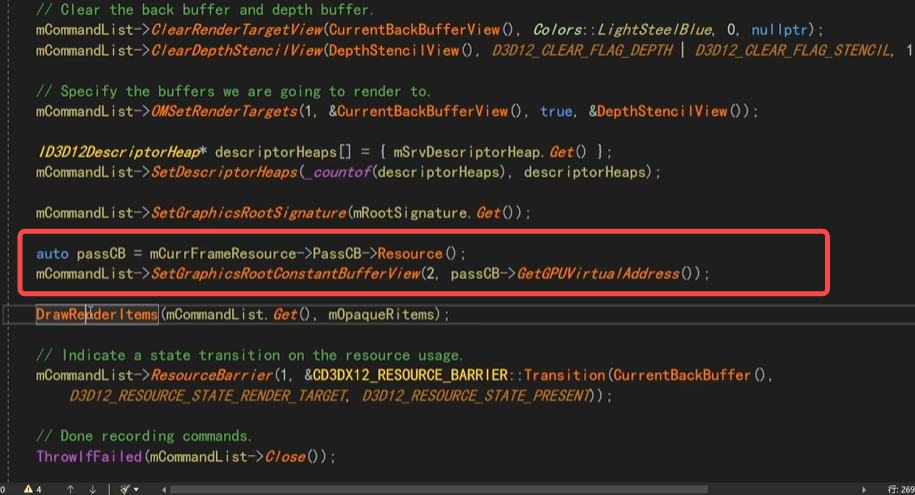Screen dimensions: 915x495
Task: Click the auto keyword before passCB
Action: pos(52,254)
